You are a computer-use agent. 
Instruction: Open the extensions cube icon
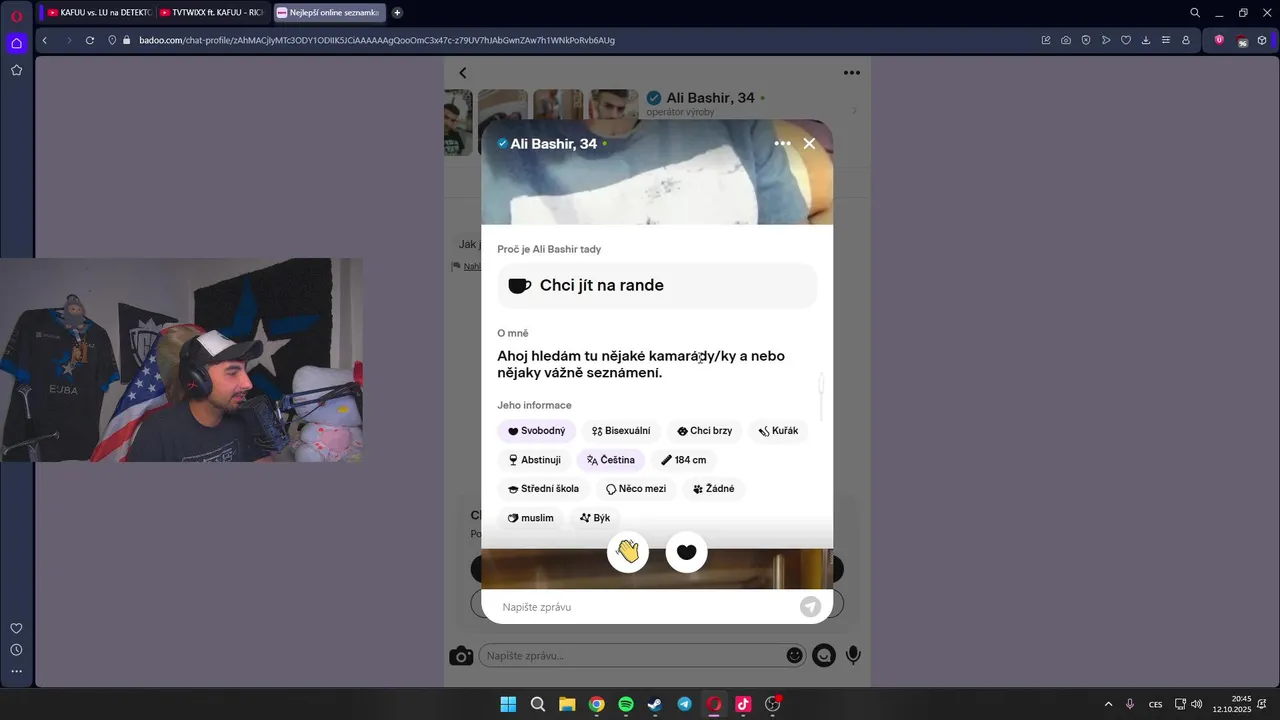coord(1262,40)
